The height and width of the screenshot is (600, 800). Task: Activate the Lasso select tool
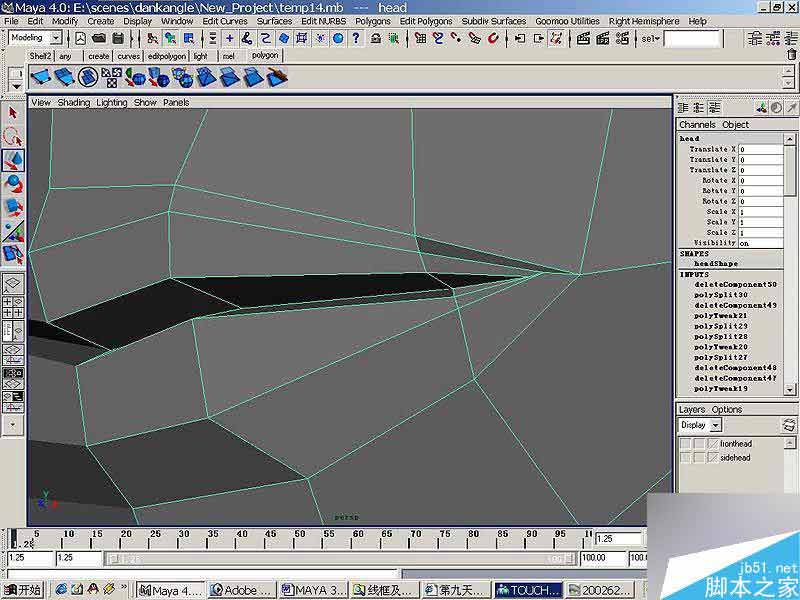pos(13,137)
